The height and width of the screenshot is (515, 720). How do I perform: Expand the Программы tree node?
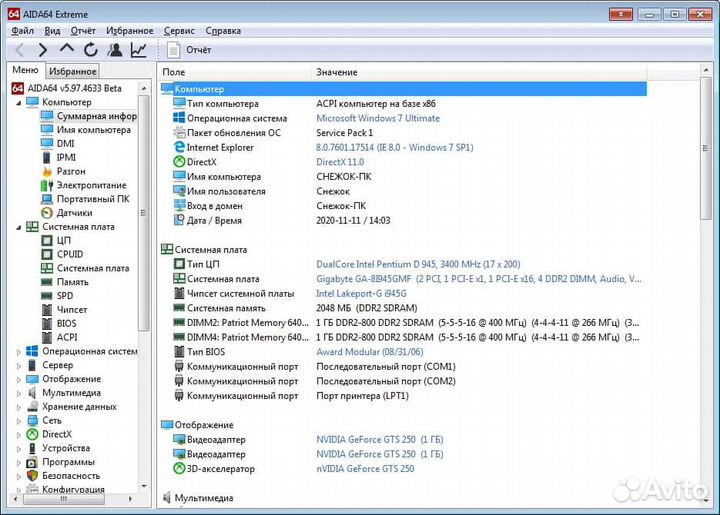19,463
